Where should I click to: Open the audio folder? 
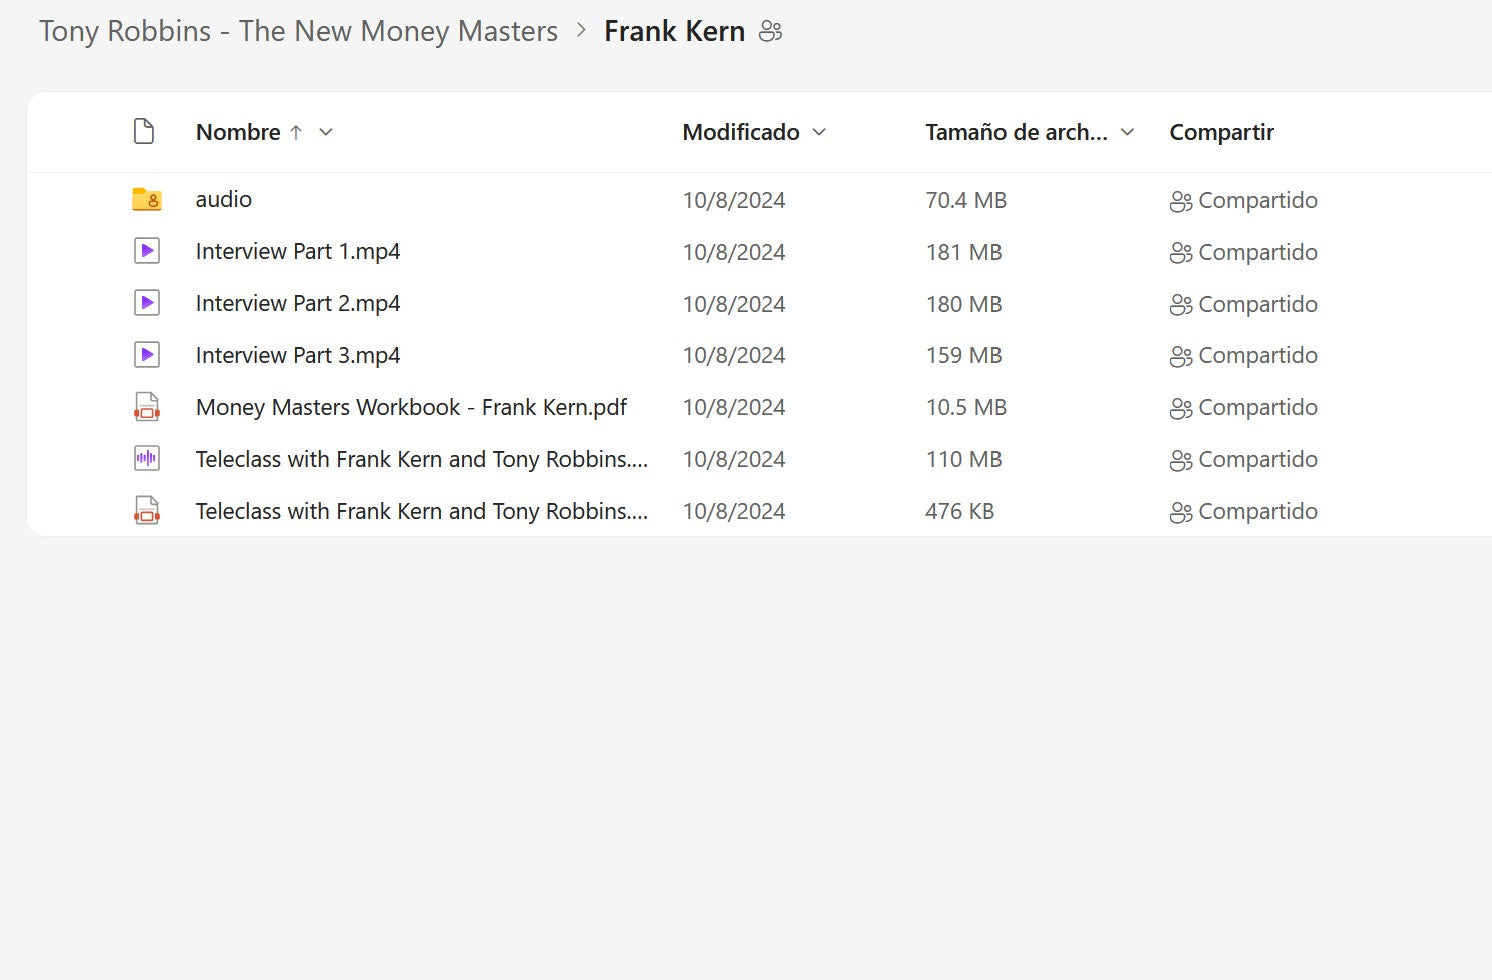(224, 200)
